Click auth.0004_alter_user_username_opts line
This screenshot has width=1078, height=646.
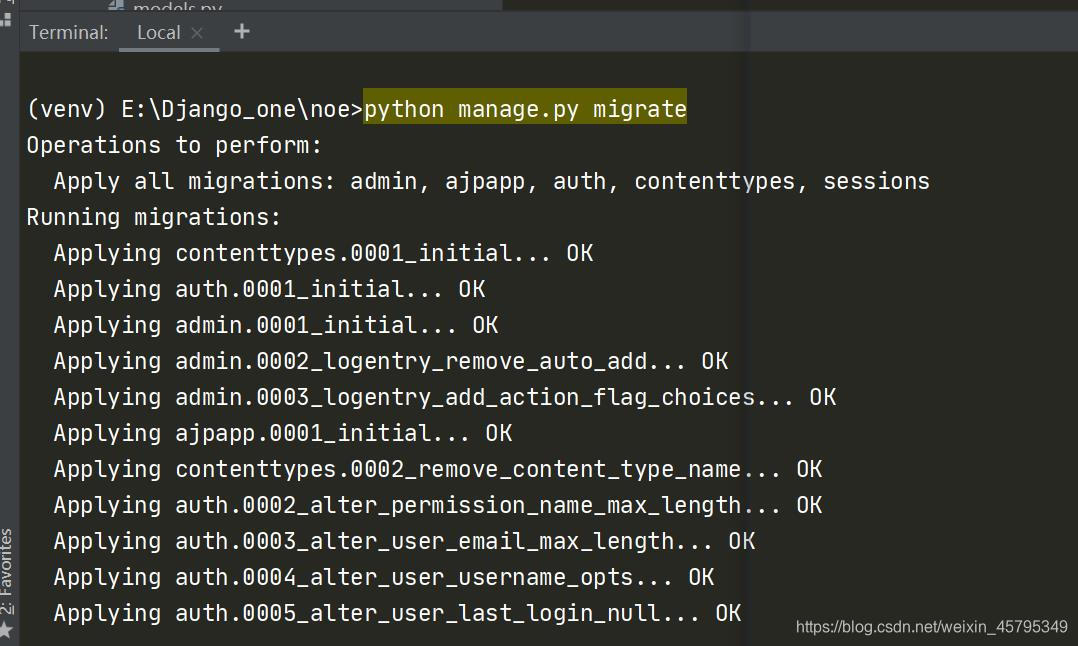click(384, 577)
